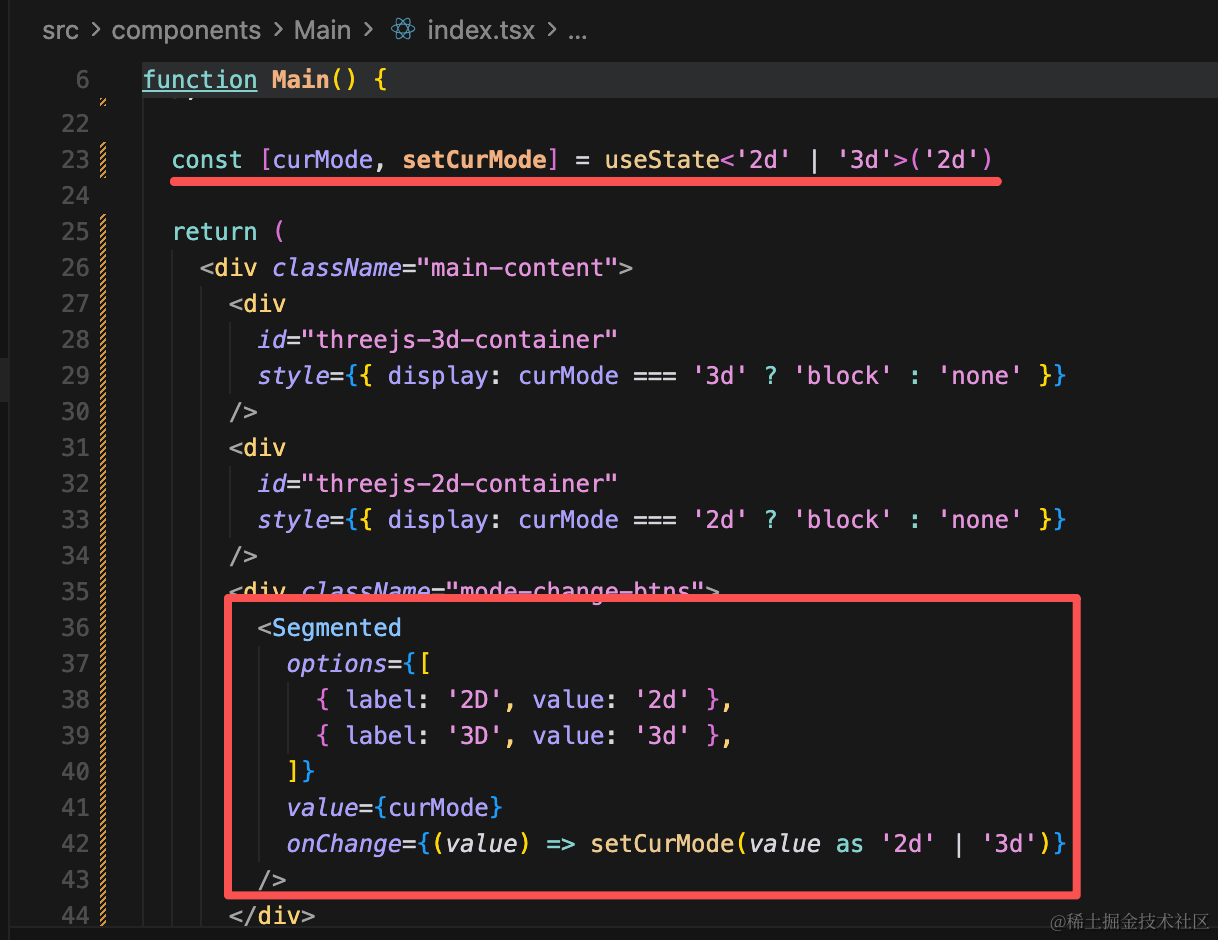This screenshot has width=1218, height=940.
Task: Open the src breadcrumb segment
Action: (60, 30)
